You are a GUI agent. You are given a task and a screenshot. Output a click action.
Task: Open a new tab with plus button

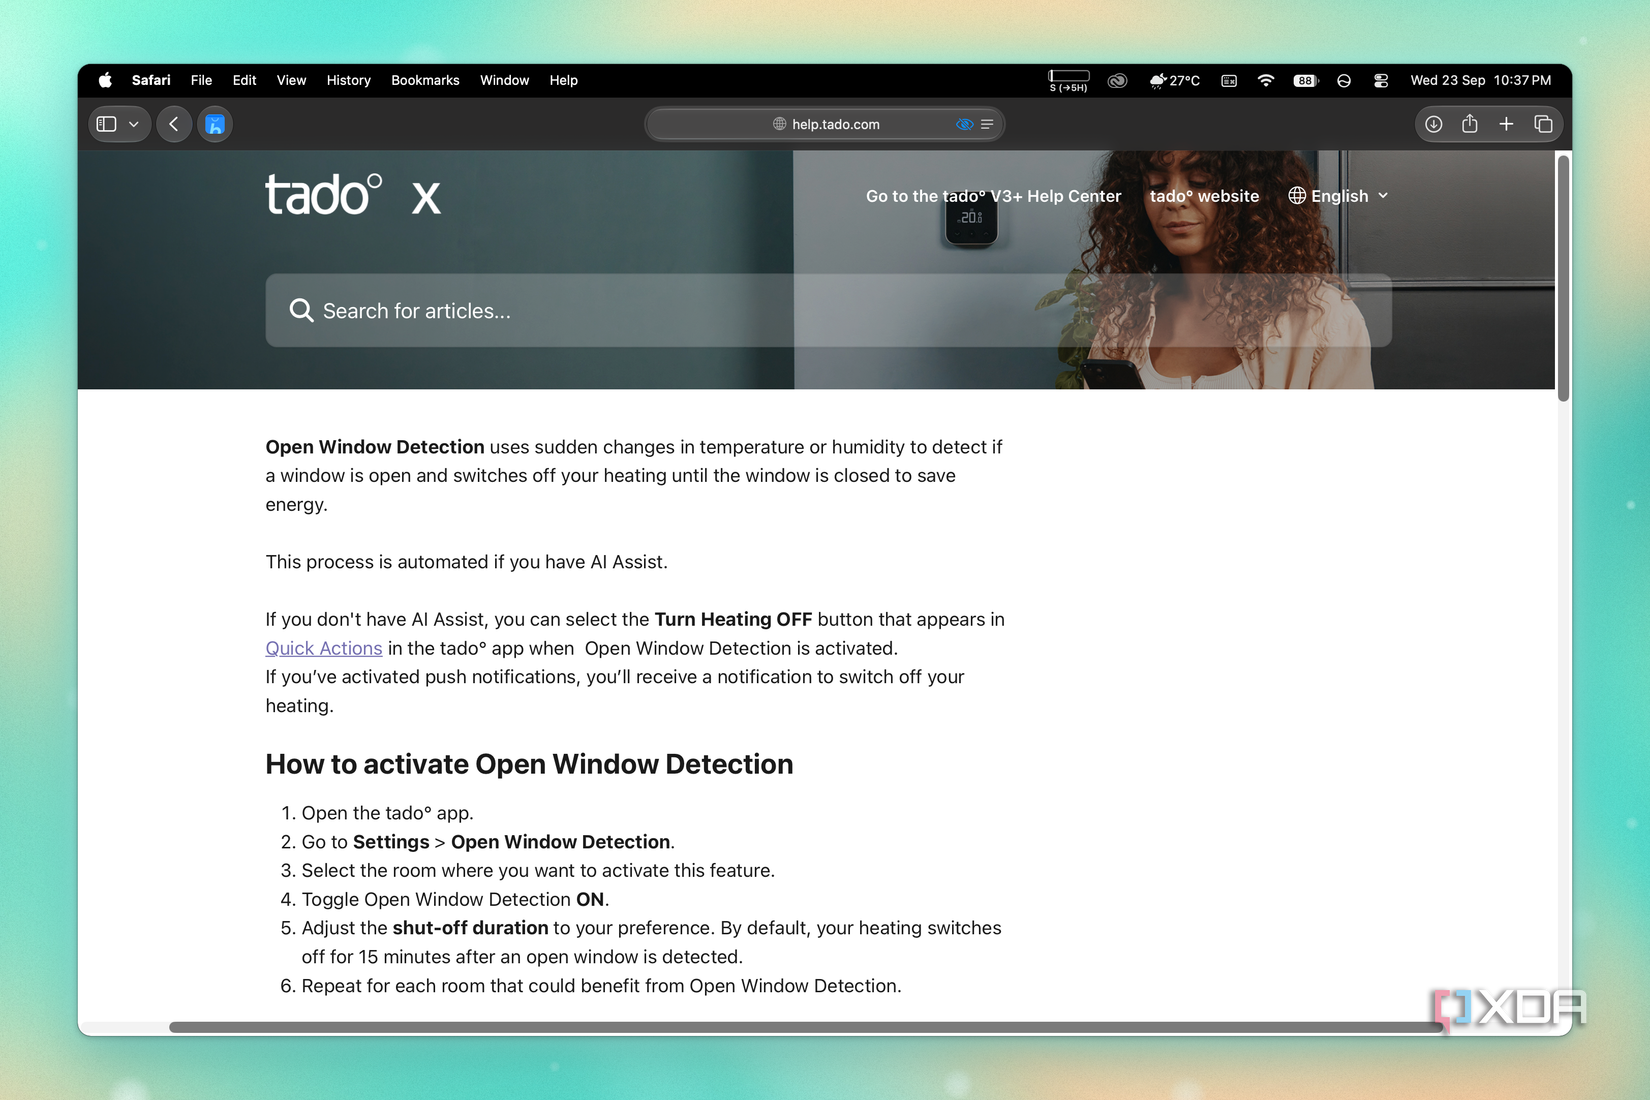(x=1506, y=124)
